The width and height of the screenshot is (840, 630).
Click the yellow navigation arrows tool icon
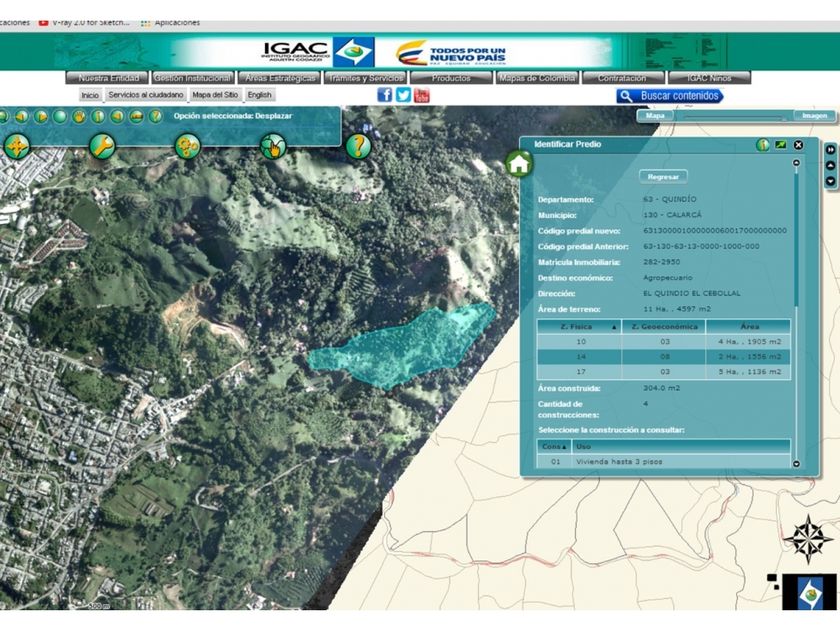coord(16,147)
